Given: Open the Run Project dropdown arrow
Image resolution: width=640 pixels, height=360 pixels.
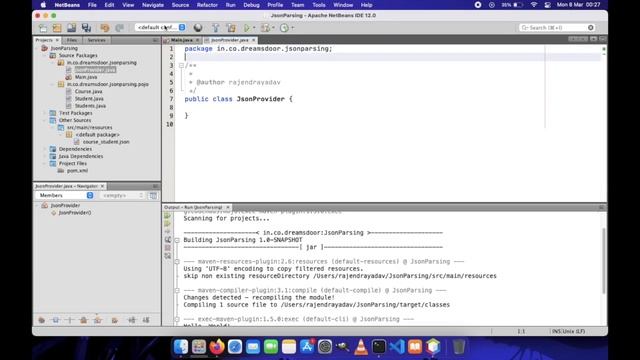Looking at the screenshot, I should click(x=254, y=28).
